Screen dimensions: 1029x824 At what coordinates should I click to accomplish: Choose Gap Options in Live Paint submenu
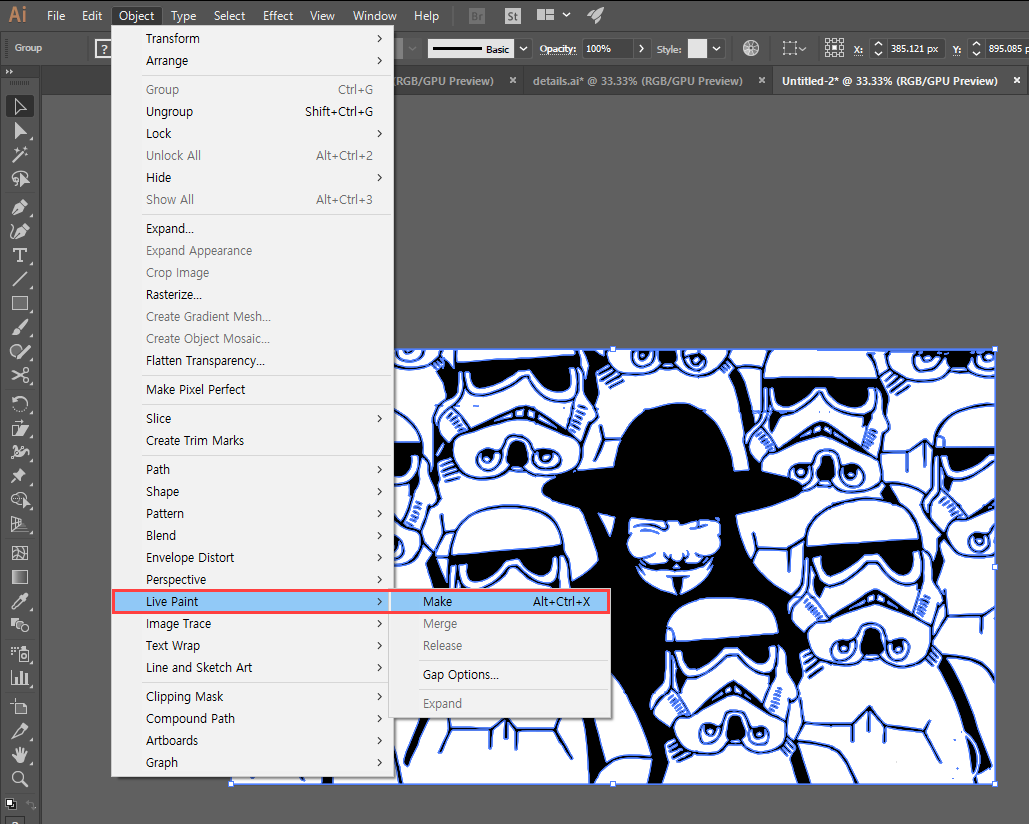500,675
